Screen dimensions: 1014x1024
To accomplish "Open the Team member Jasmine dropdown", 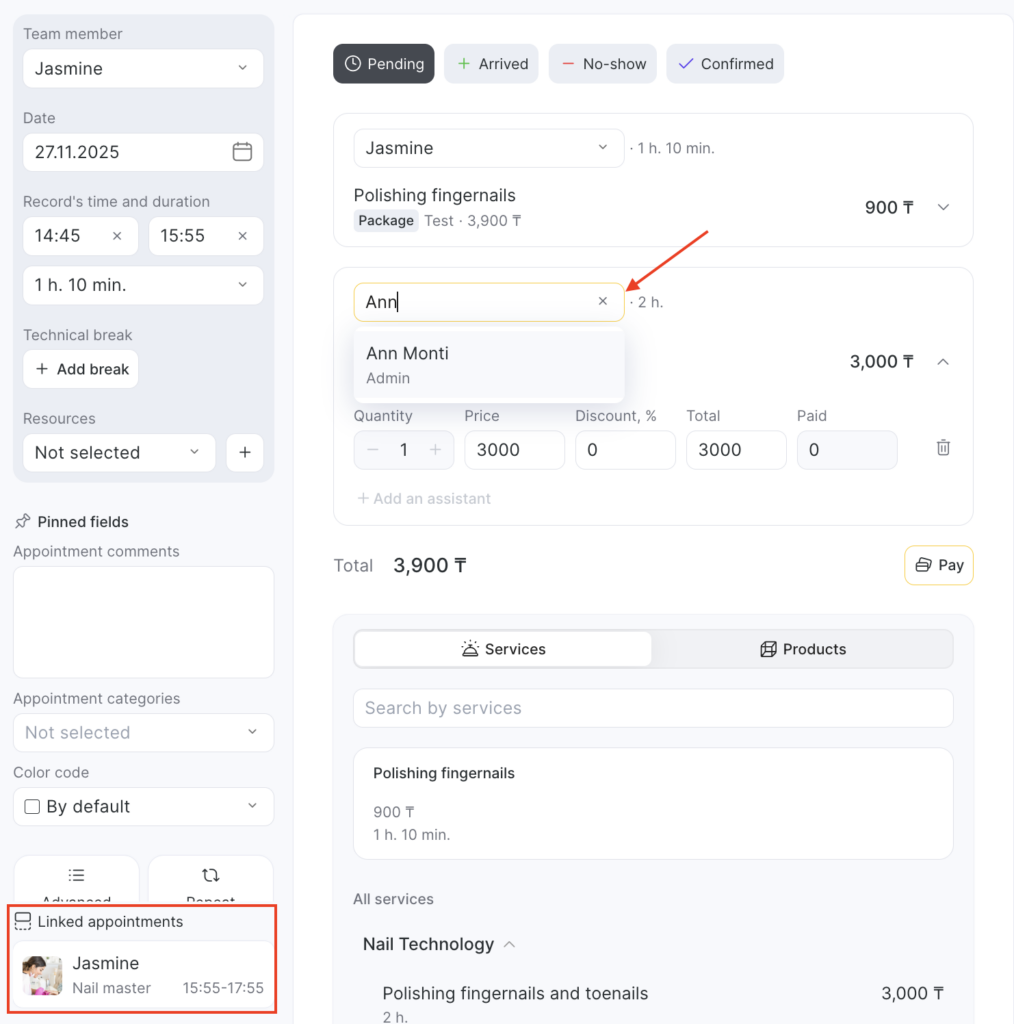I will (143, 69).
